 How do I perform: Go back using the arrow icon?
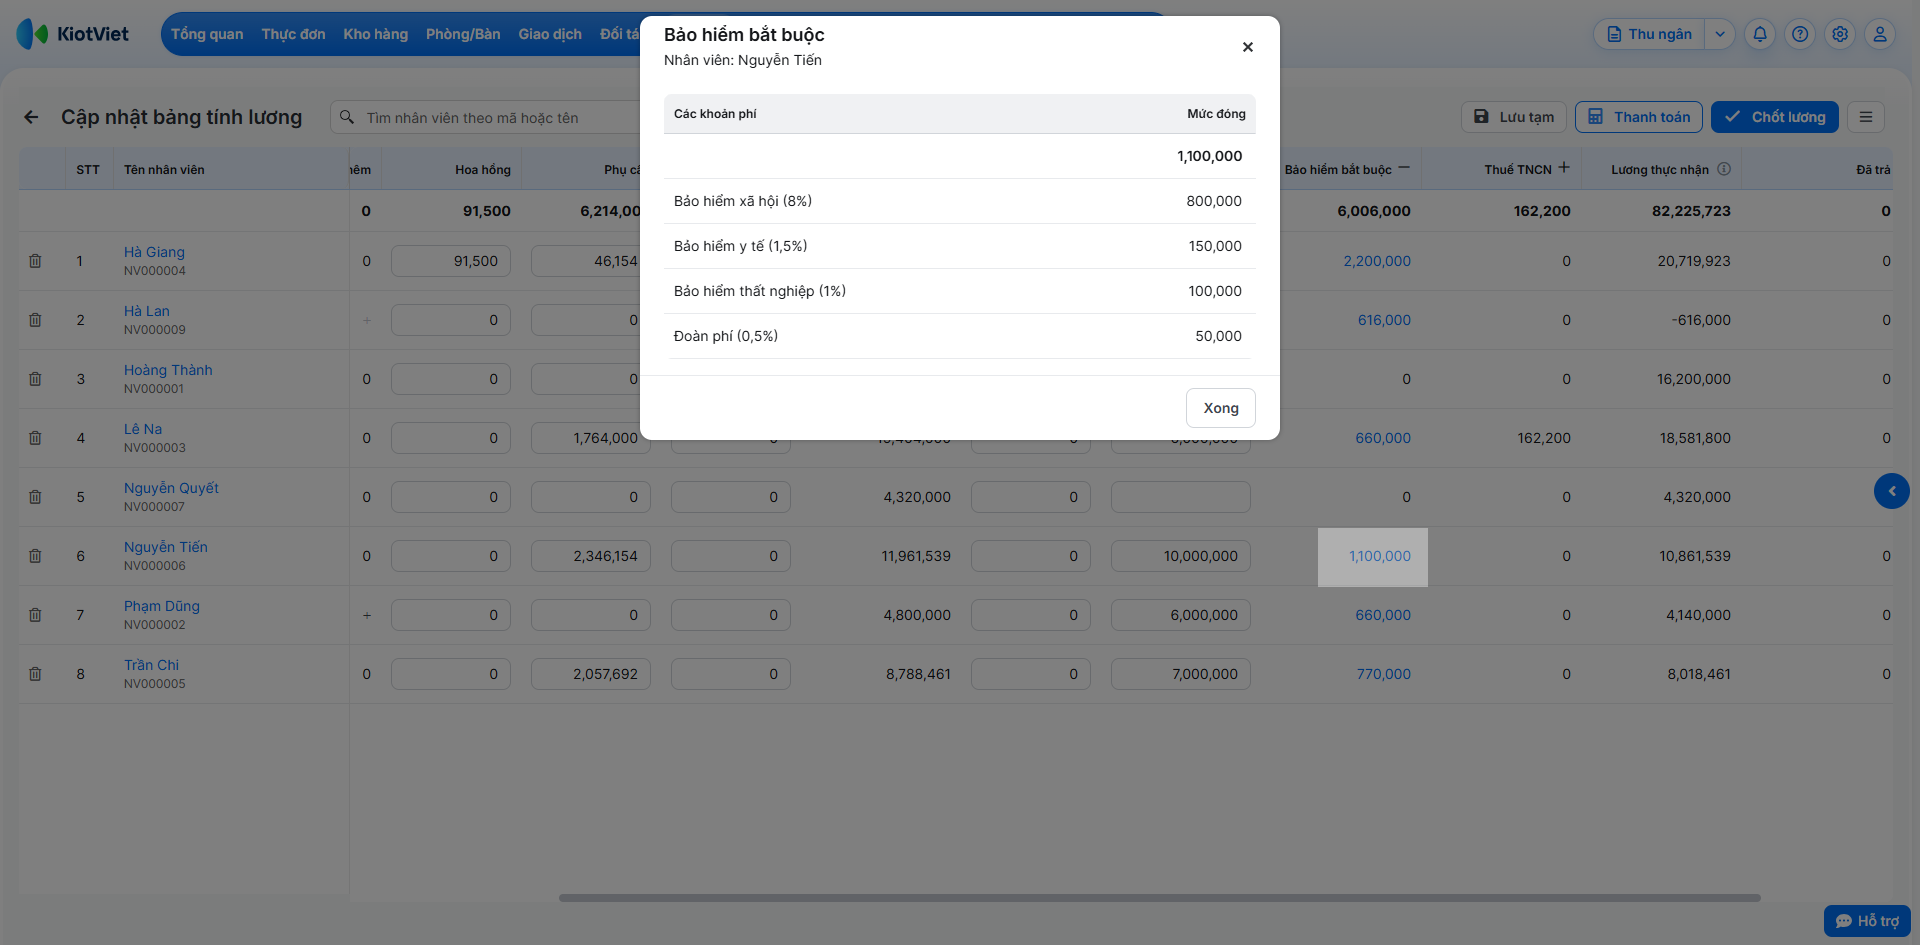[x=31, y=117]
